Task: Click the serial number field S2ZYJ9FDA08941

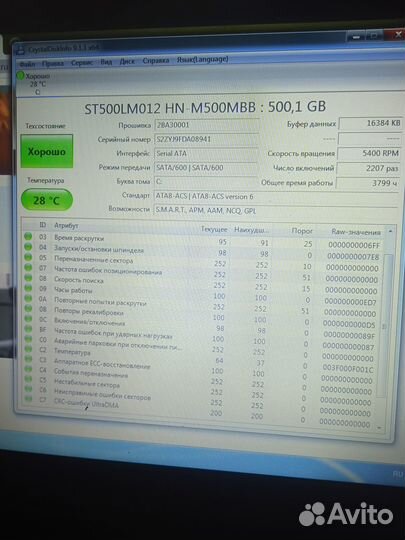Action: [207, 139]
